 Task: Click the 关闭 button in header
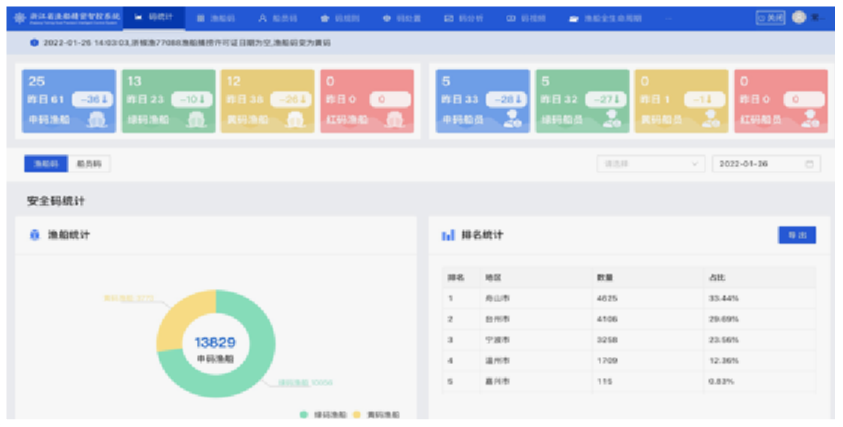click(770, 18)
